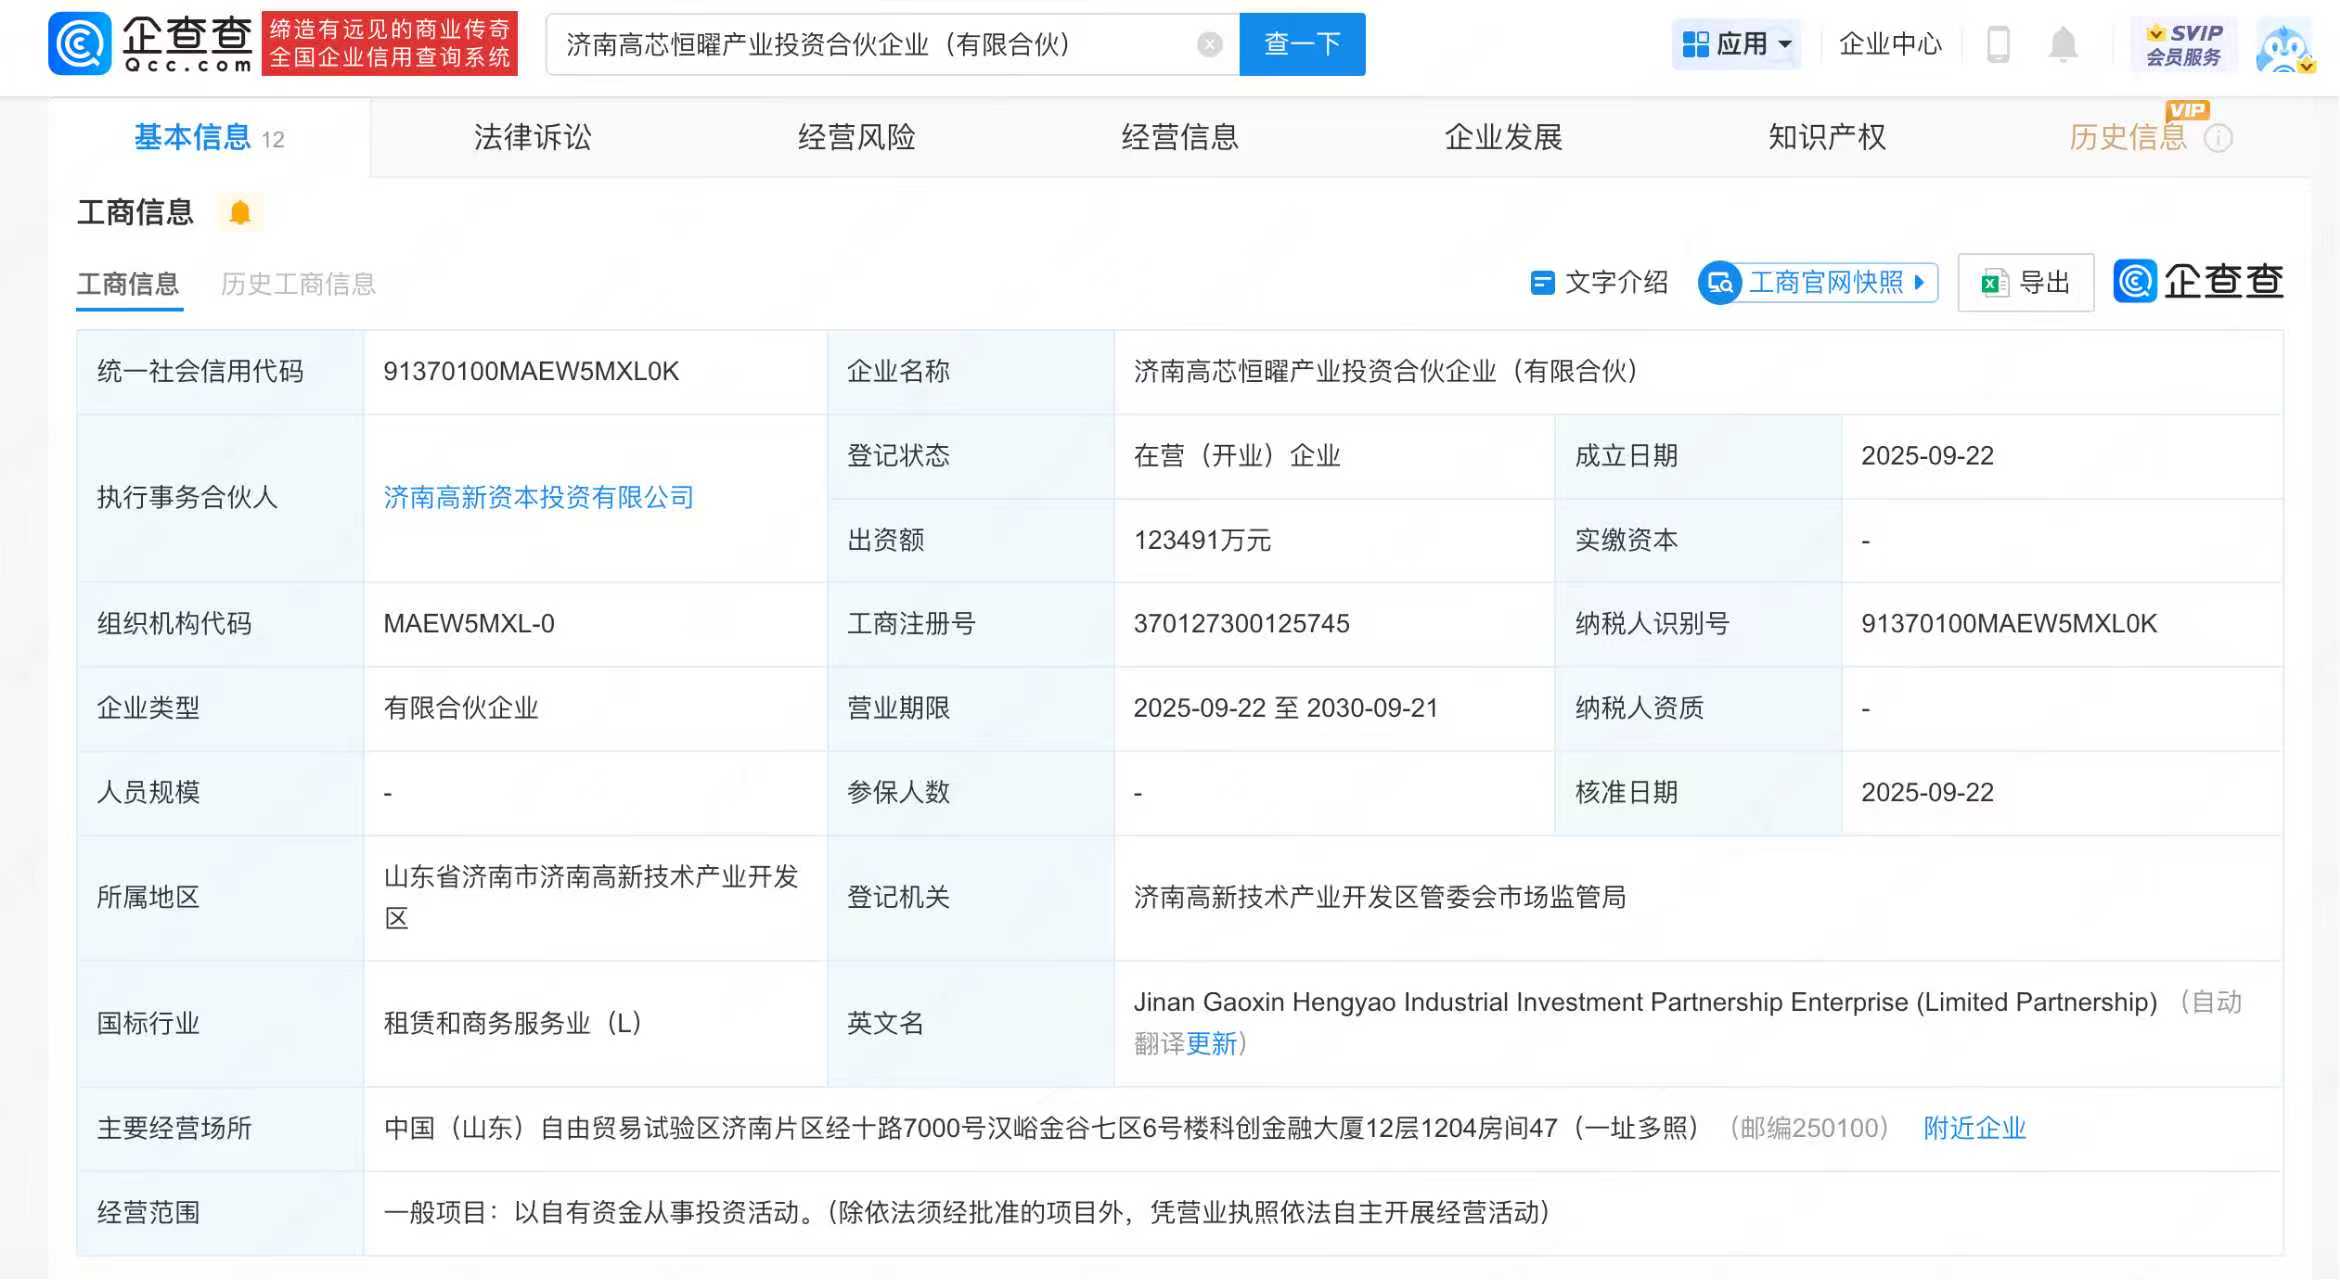Expand the 应用 dropdown menu

click(x=1737, y=43)
